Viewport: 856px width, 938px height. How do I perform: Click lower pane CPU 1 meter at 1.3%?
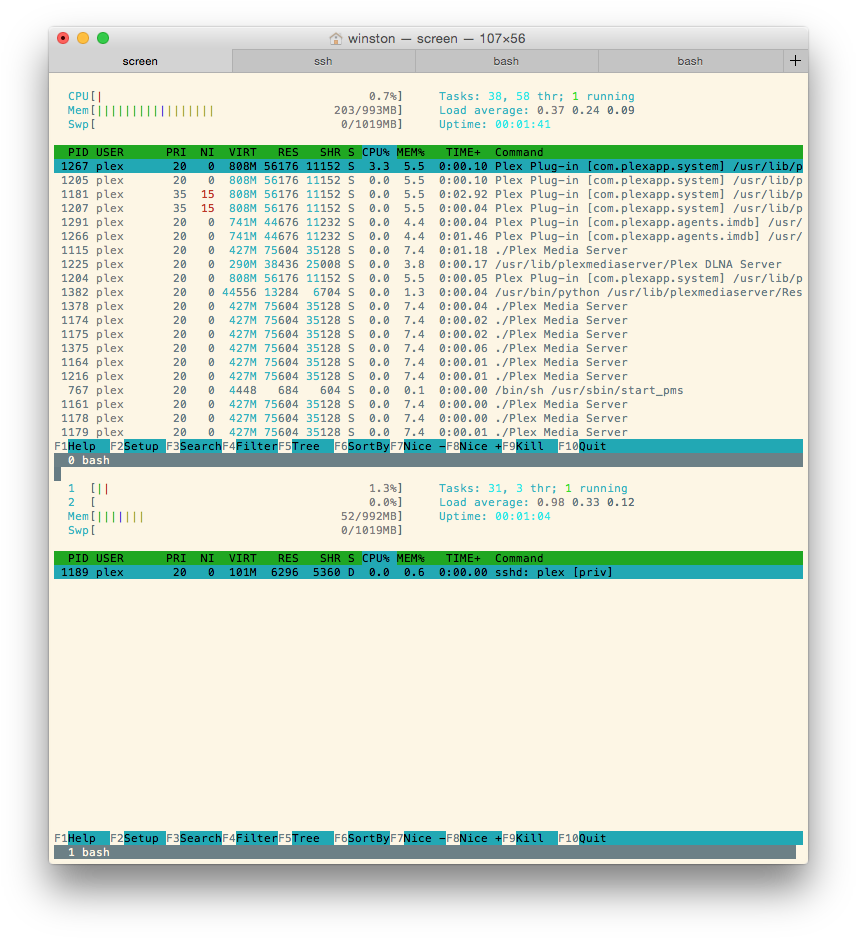(235, 488)
